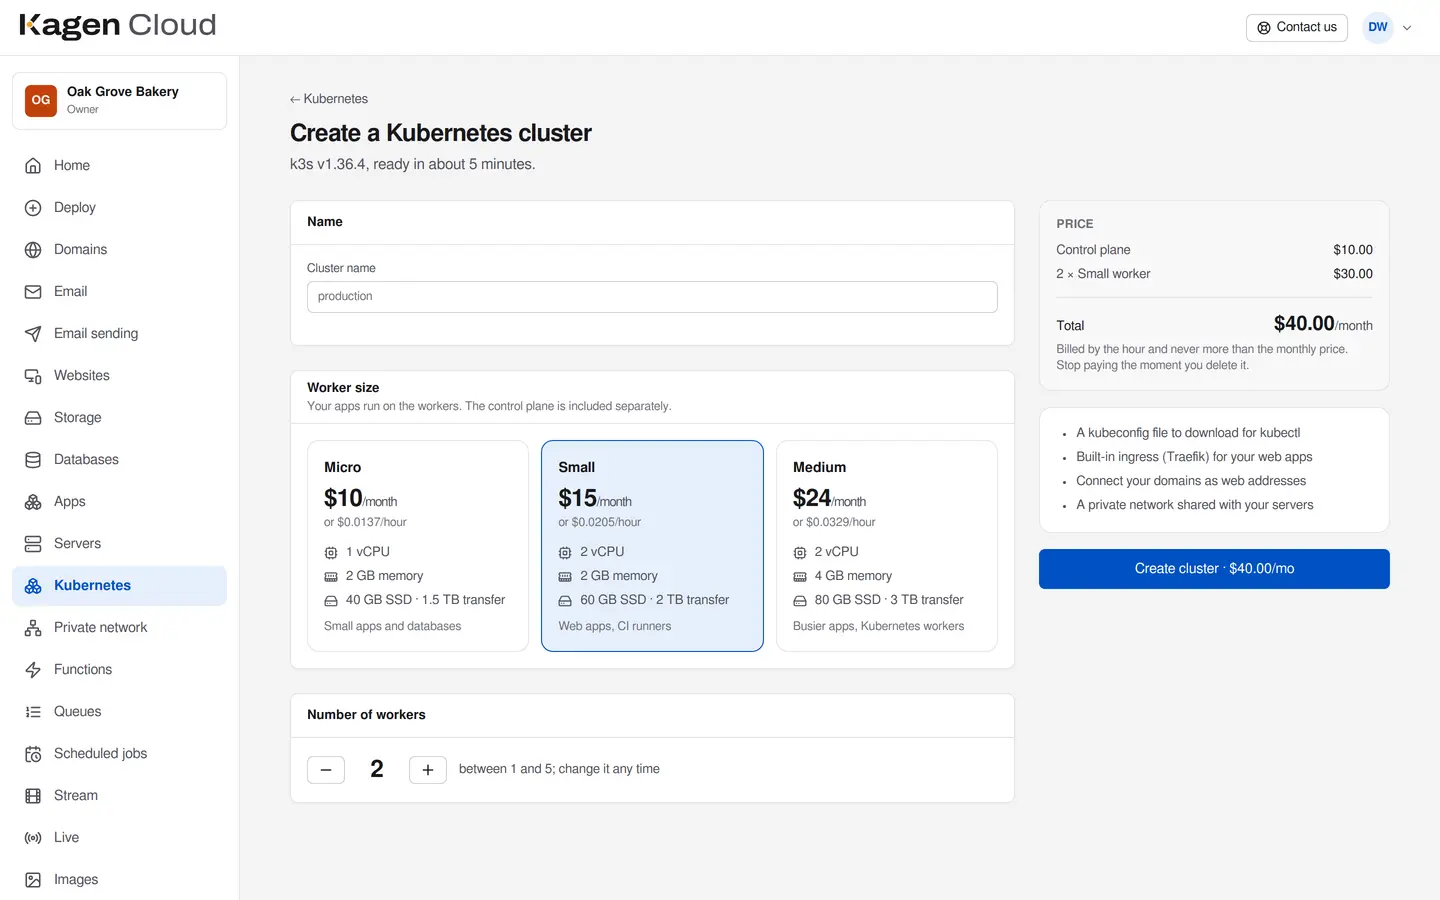The image size is (1440, 900).
Task: Click the Email envelope icon
Action: point(33,292)
